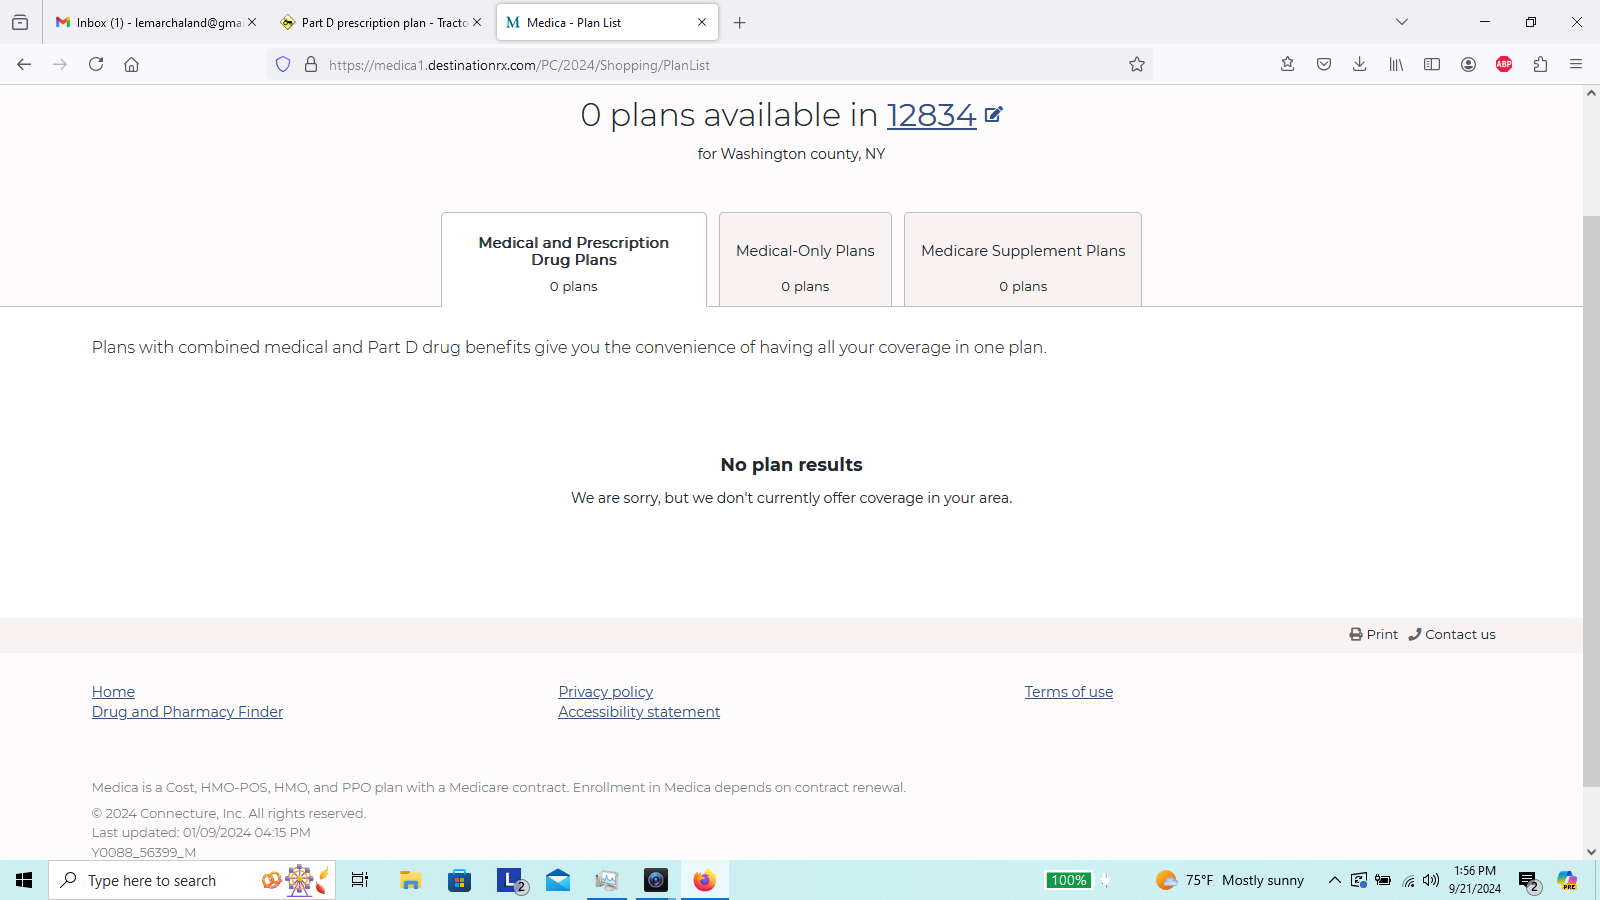Reload the current page
The height and width of the screenshot is (900, 1600).
coord(96,65)
